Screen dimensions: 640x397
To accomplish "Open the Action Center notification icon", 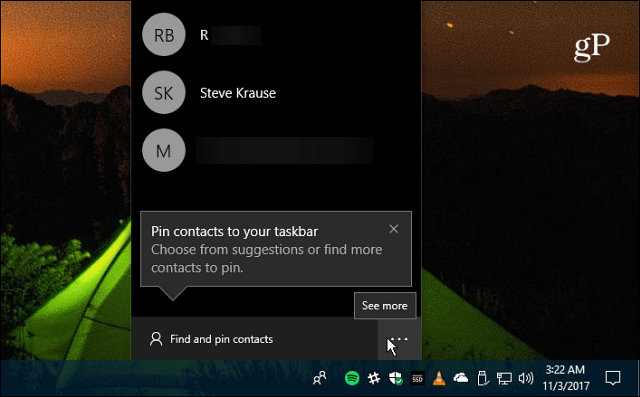I will pyautogui.click(x=613, y=378).
